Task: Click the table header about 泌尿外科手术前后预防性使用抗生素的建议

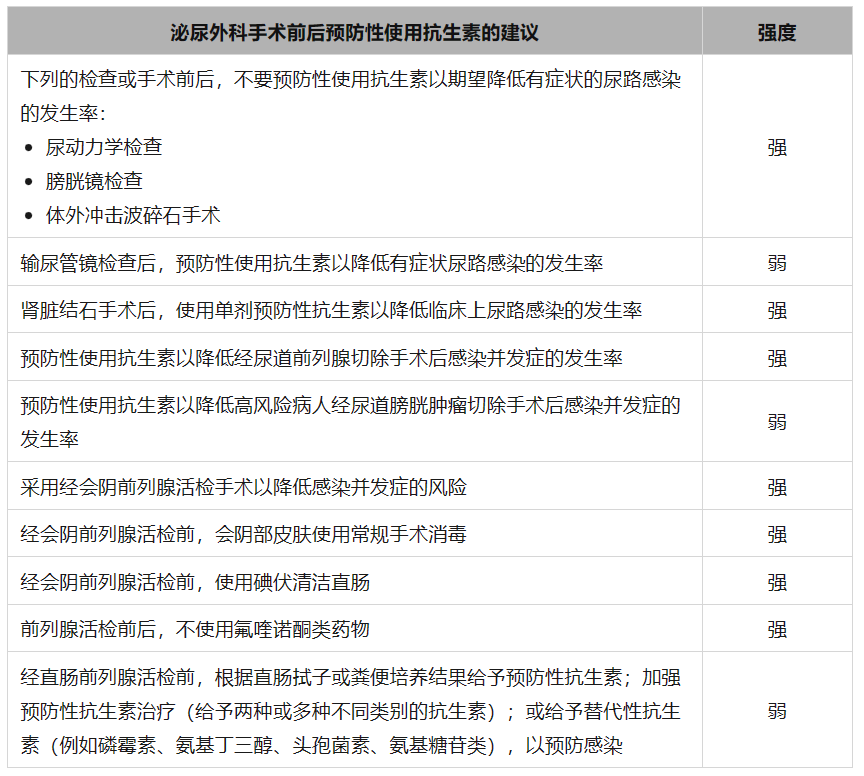Action: (x=354, y=33)
